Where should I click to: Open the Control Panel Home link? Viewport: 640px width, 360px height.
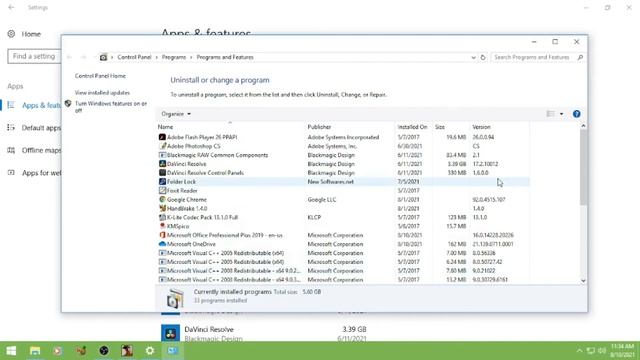(100, 76)
